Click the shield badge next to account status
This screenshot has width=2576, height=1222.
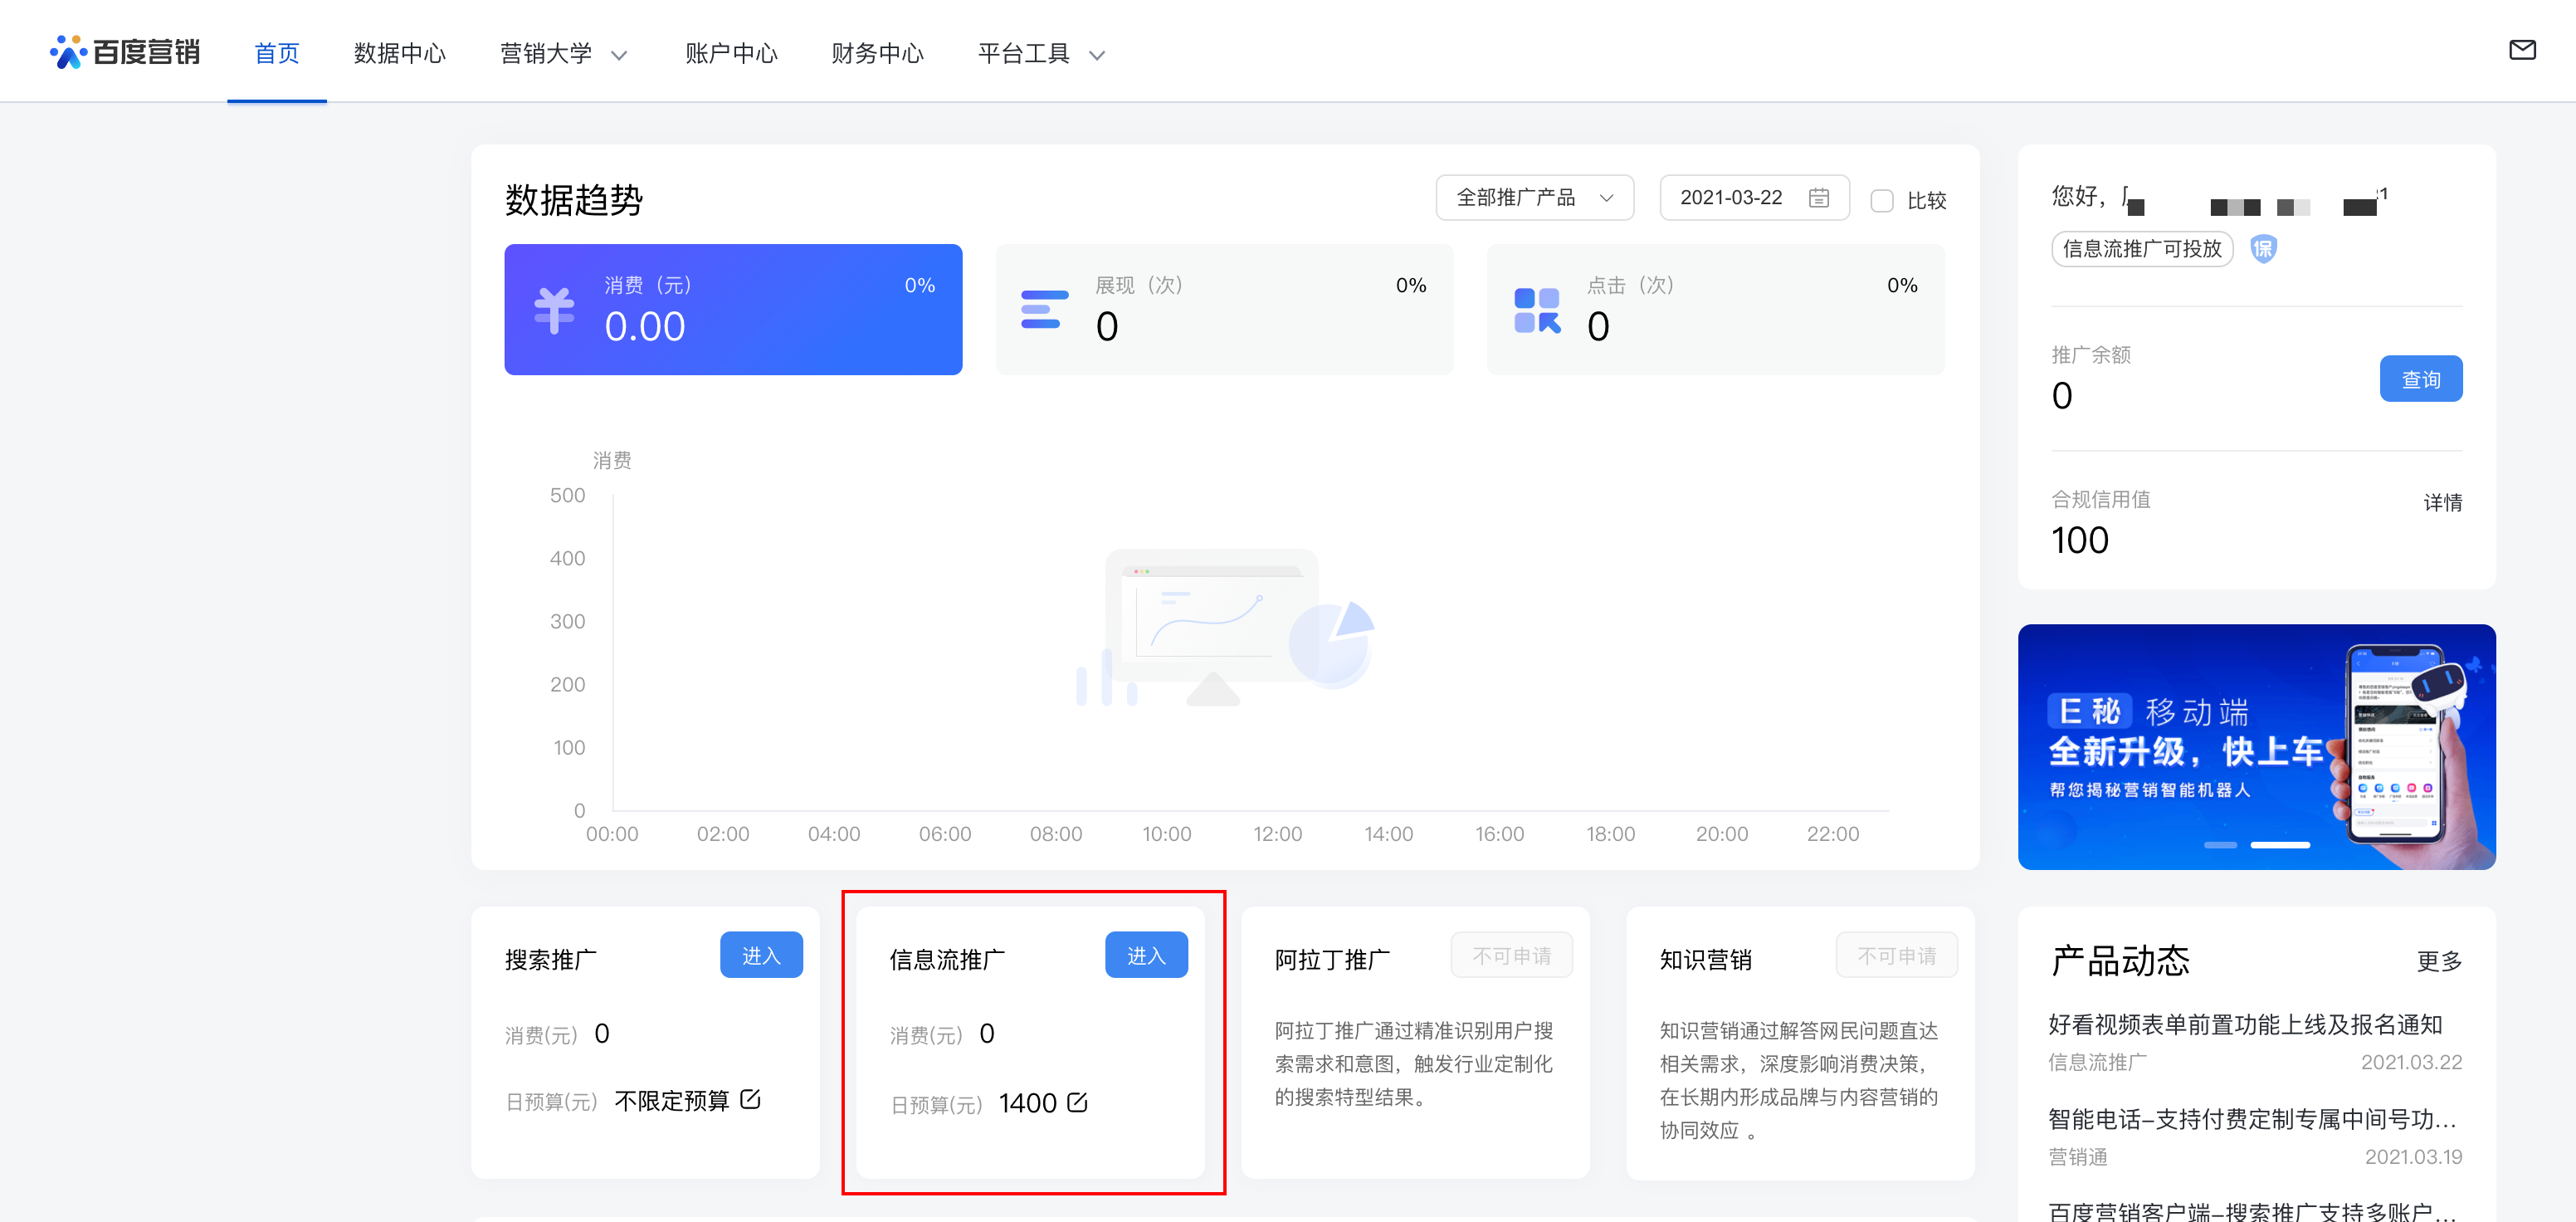pyautogui.click(x=2263, y=248)
